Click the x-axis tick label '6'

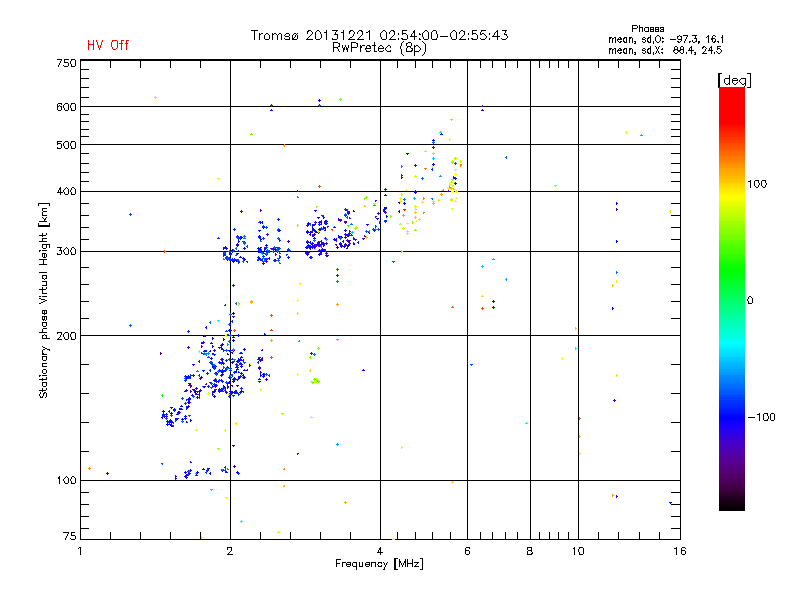467,551
